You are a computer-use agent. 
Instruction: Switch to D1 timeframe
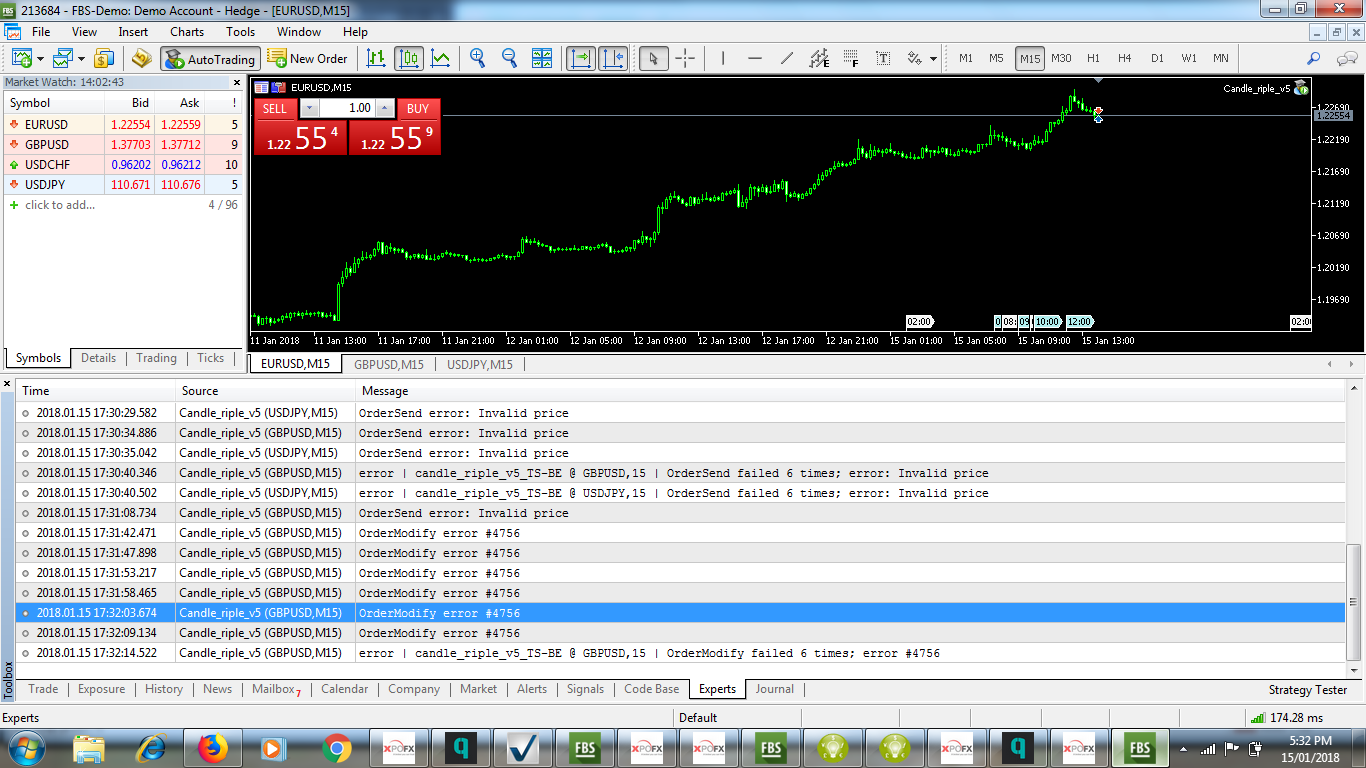(x=1157, y=58)
